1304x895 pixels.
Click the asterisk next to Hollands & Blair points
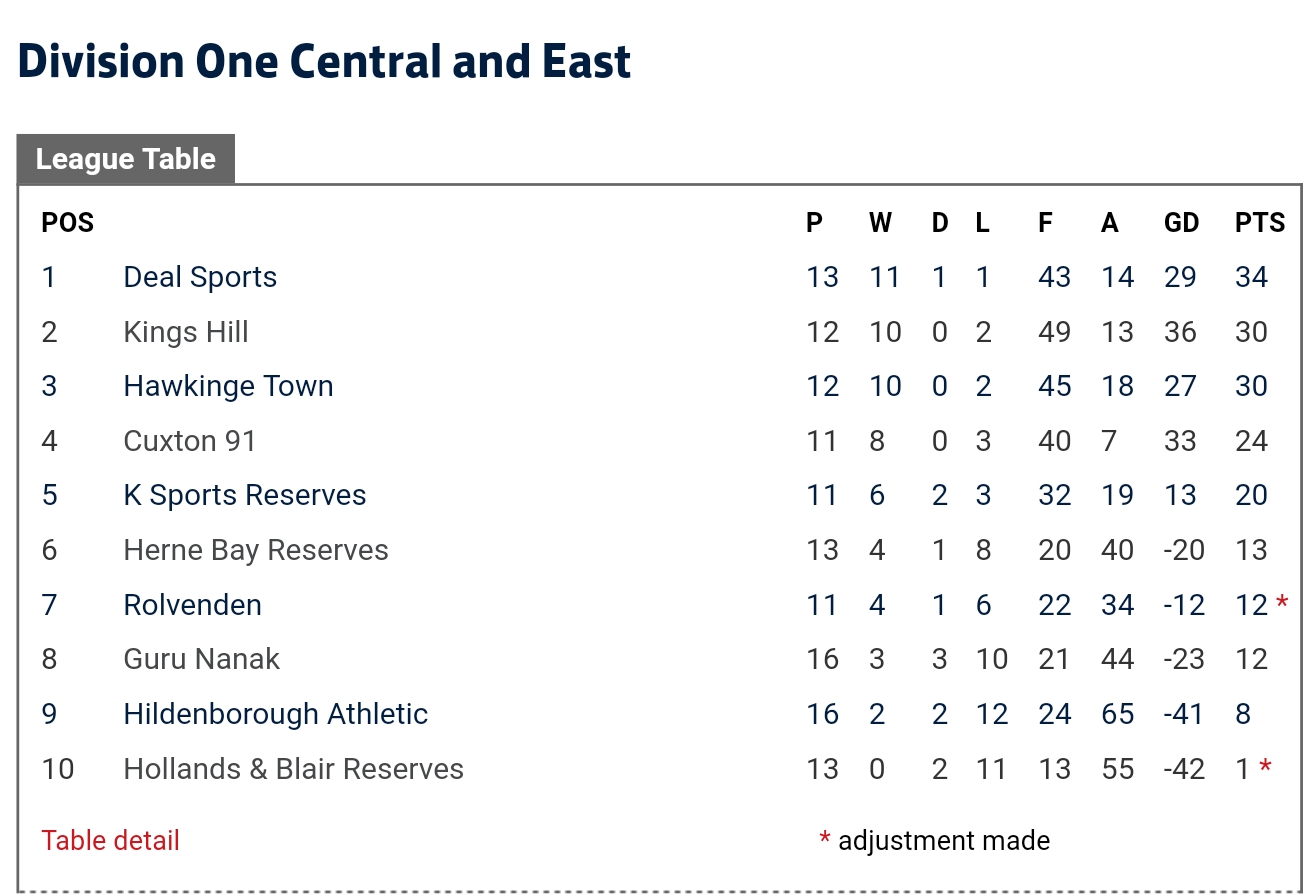click(x=1266, y=767)
